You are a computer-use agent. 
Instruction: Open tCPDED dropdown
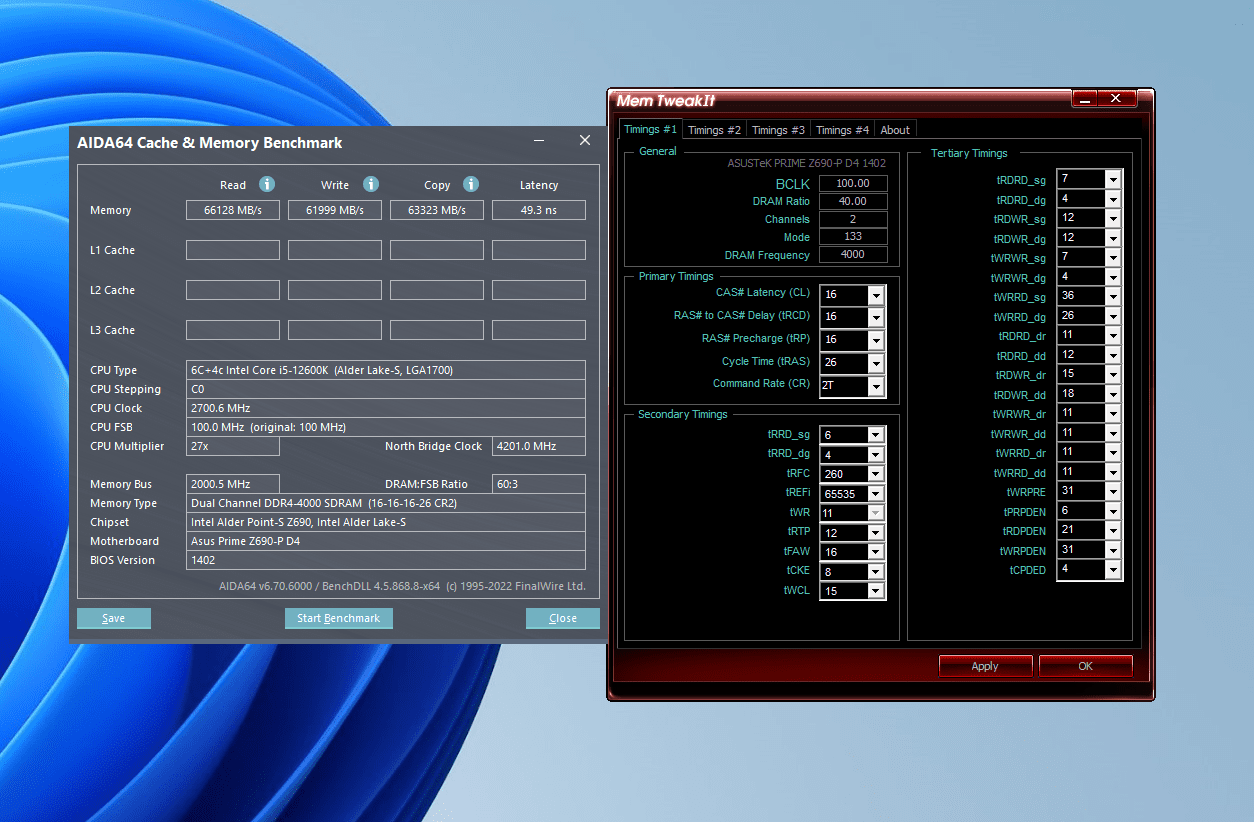click(1113, 569)
